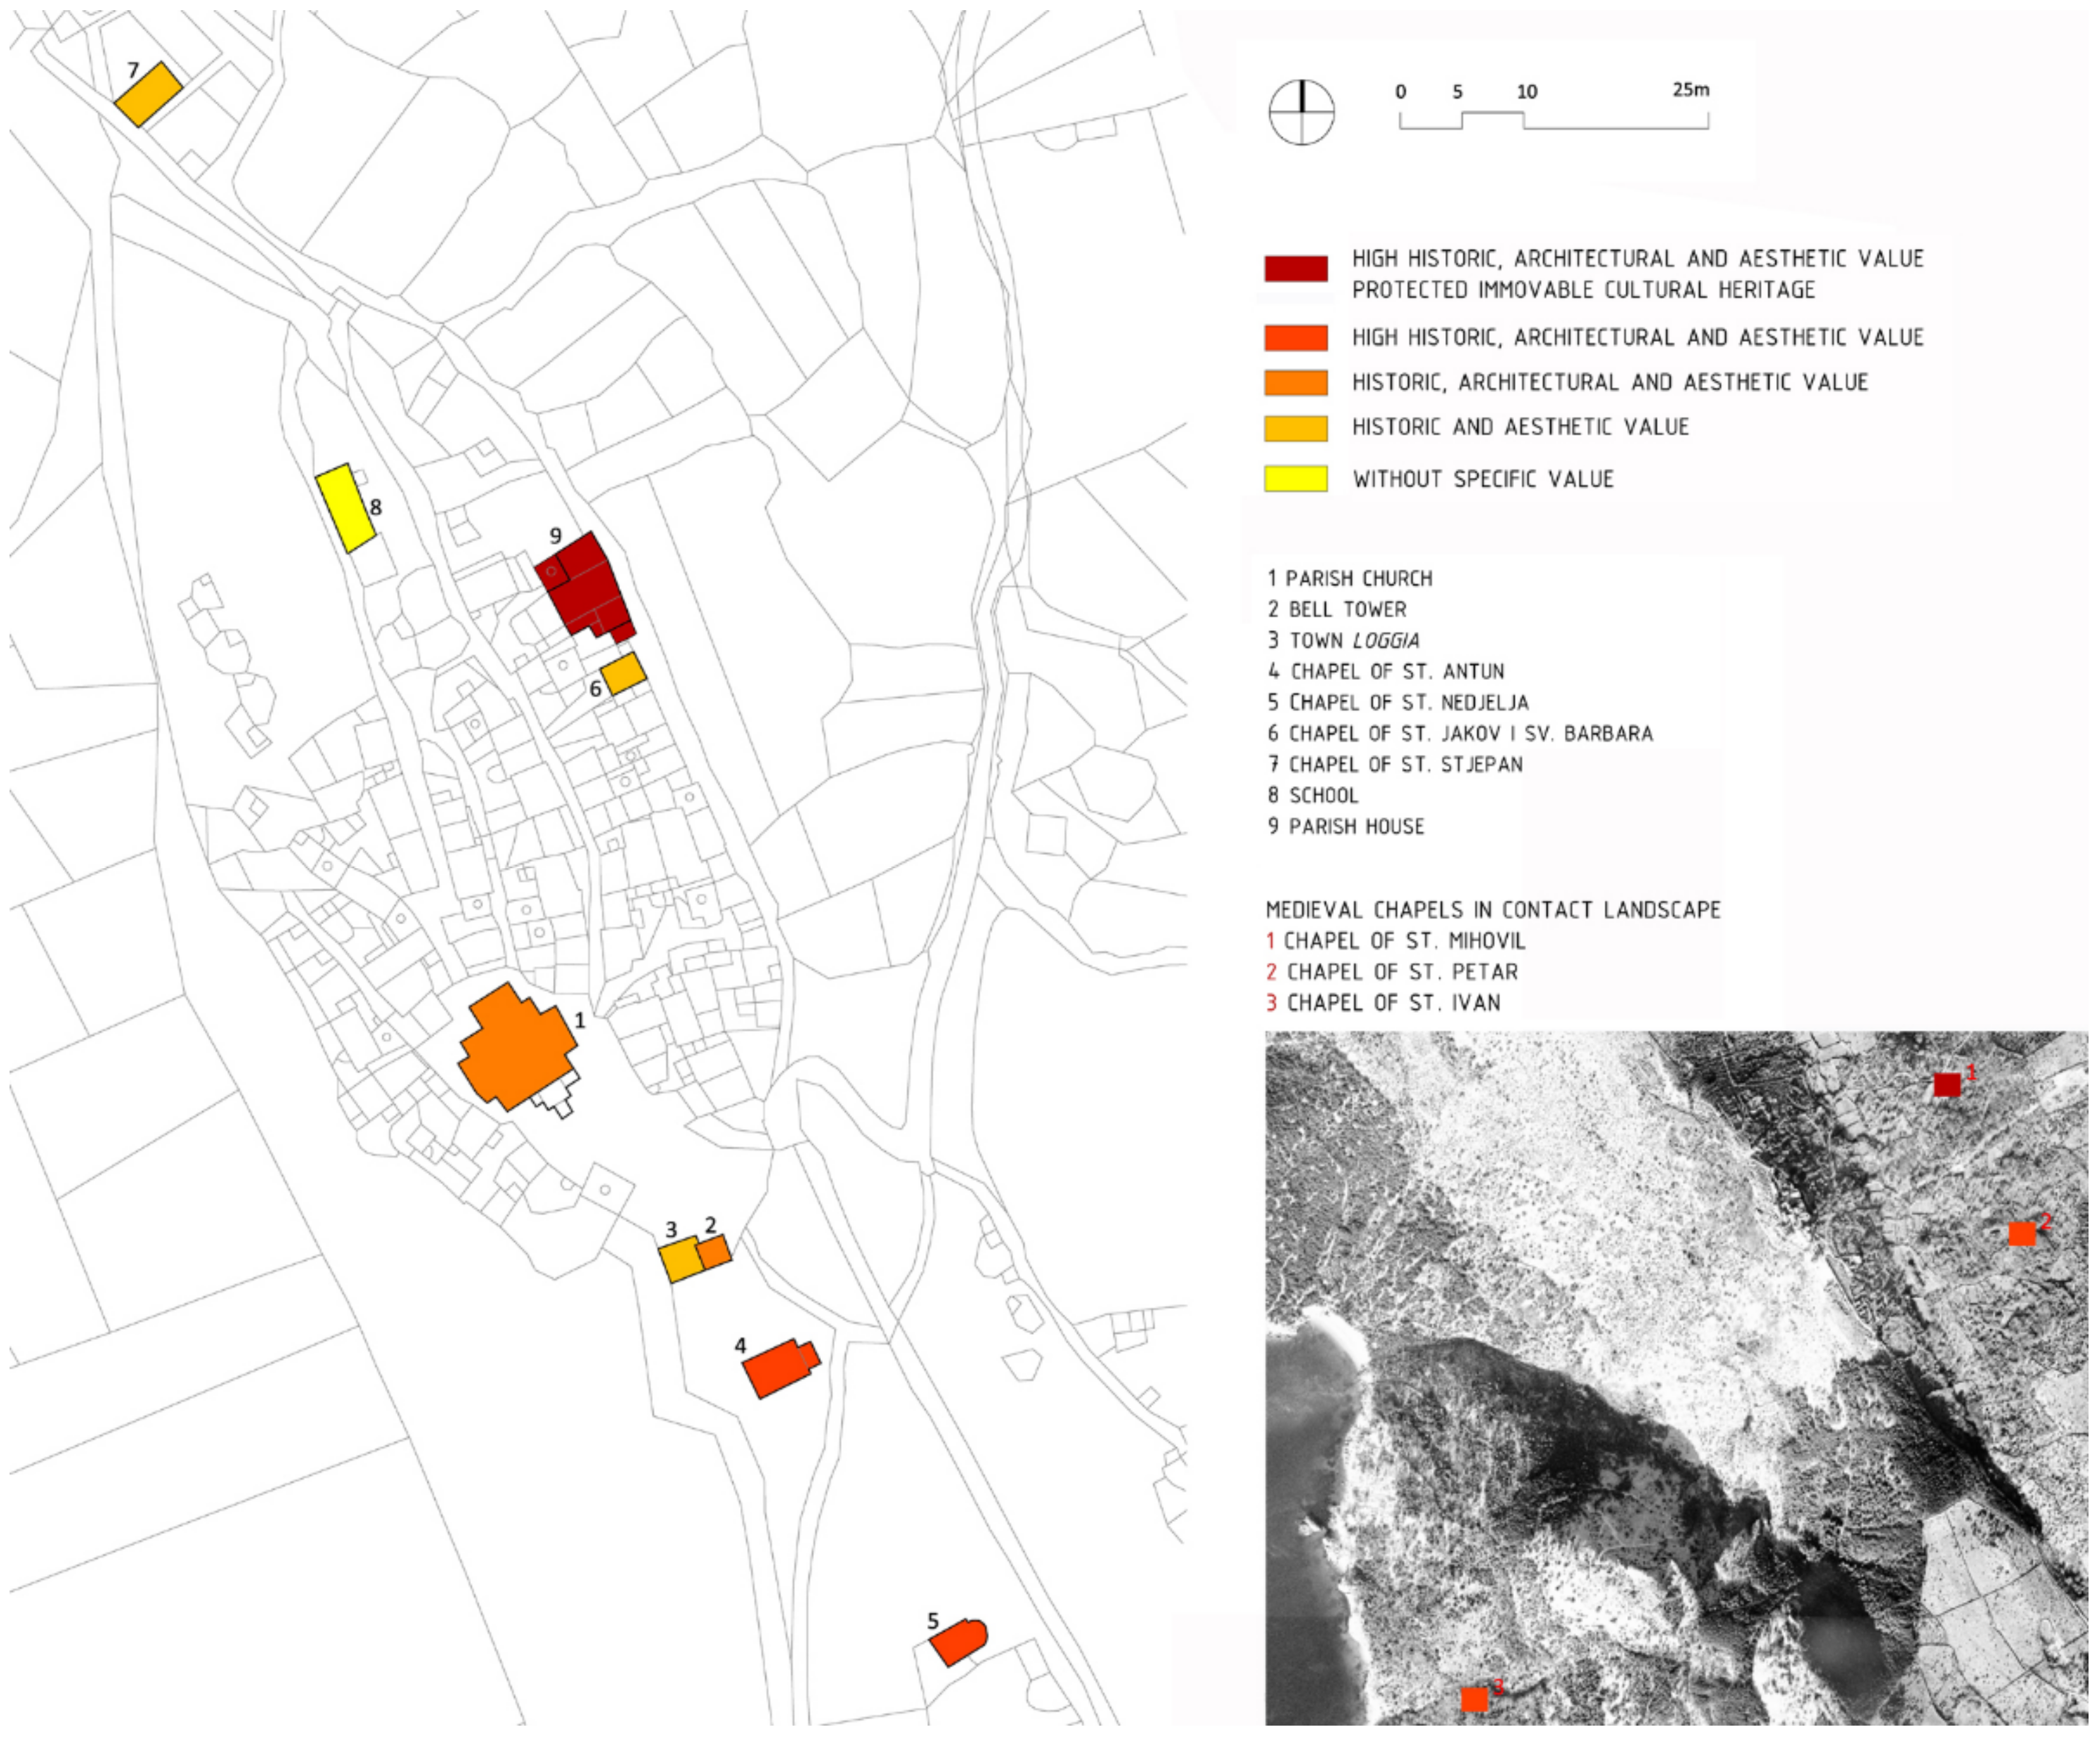Click the Bell Tower building shape
This screenshot has width=2100, height=1739.
tap(714, 1251)
